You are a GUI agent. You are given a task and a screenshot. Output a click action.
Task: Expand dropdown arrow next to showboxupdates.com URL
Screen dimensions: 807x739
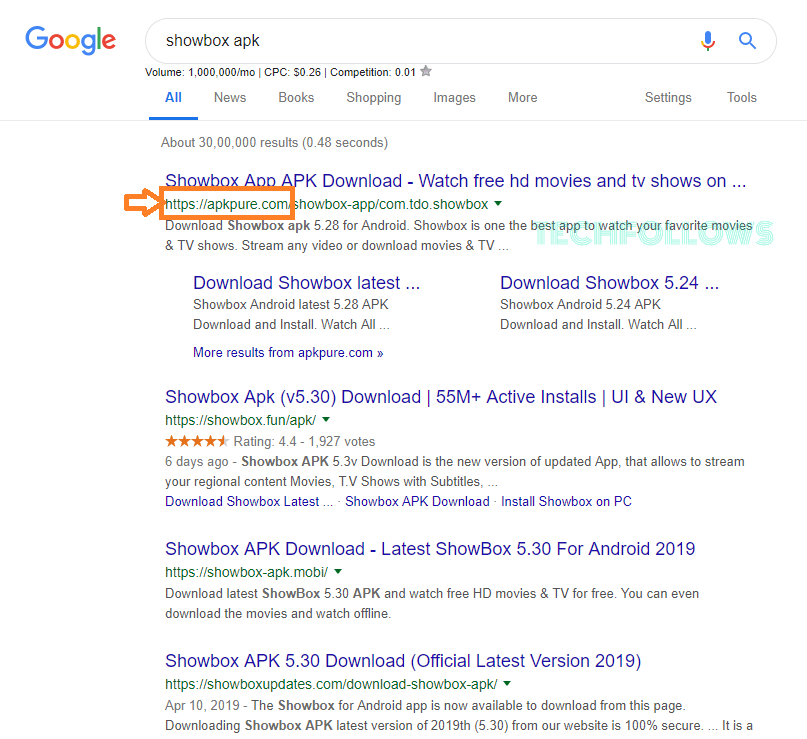point(507,683)
